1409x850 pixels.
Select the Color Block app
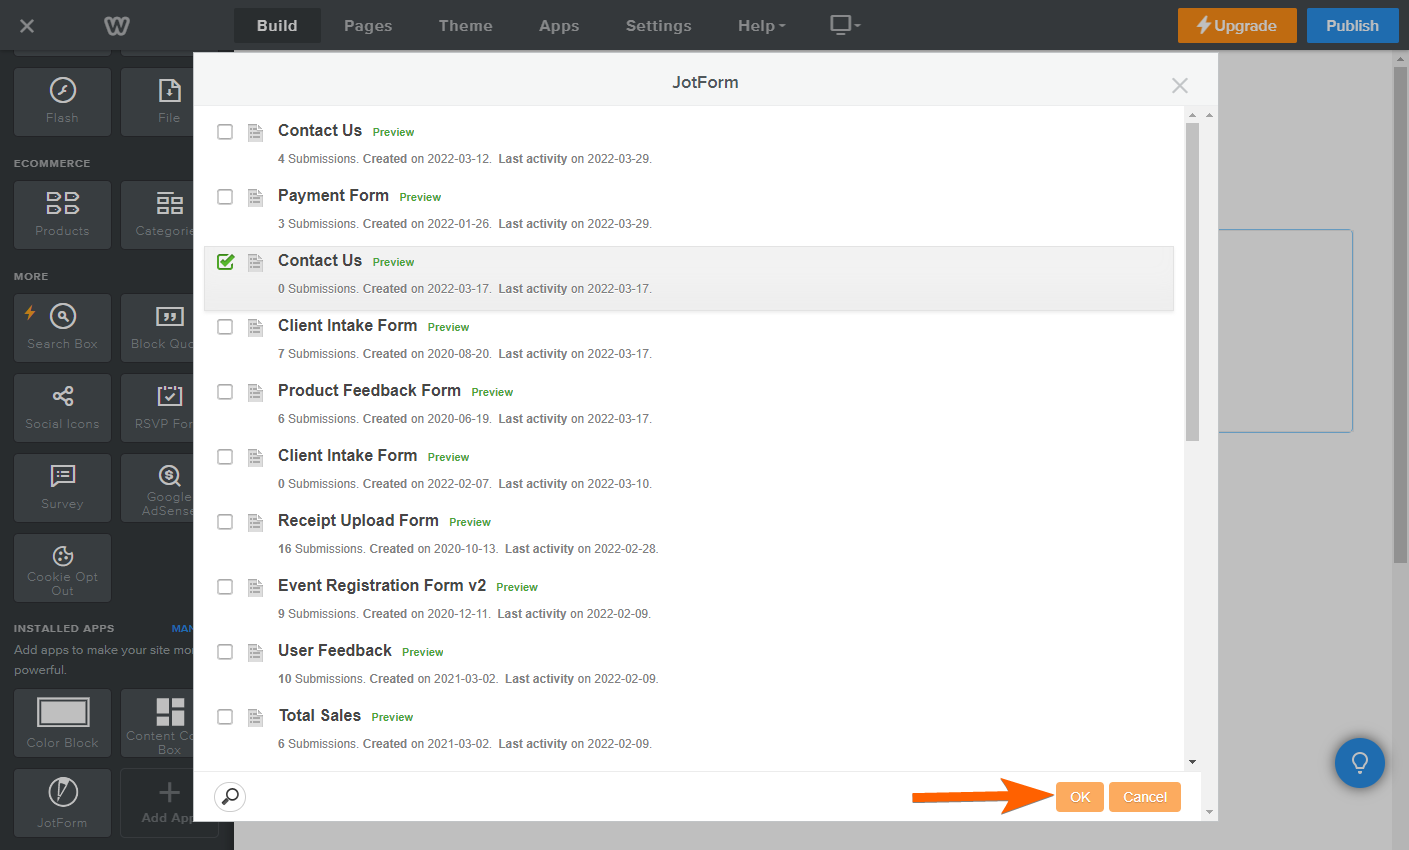click(x=62, y=723)
